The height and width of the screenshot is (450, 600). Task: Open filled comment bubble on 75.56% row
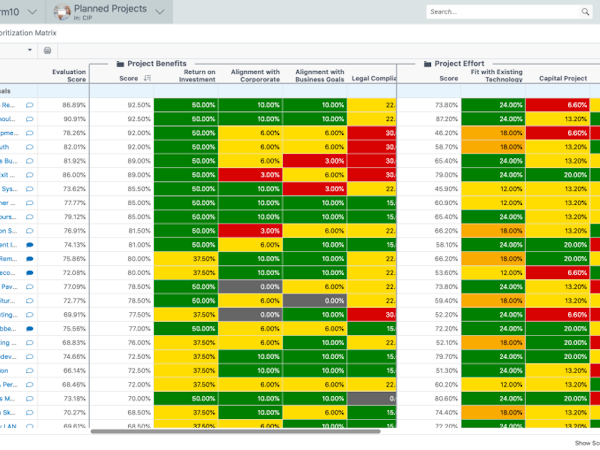tap(30, 329)
